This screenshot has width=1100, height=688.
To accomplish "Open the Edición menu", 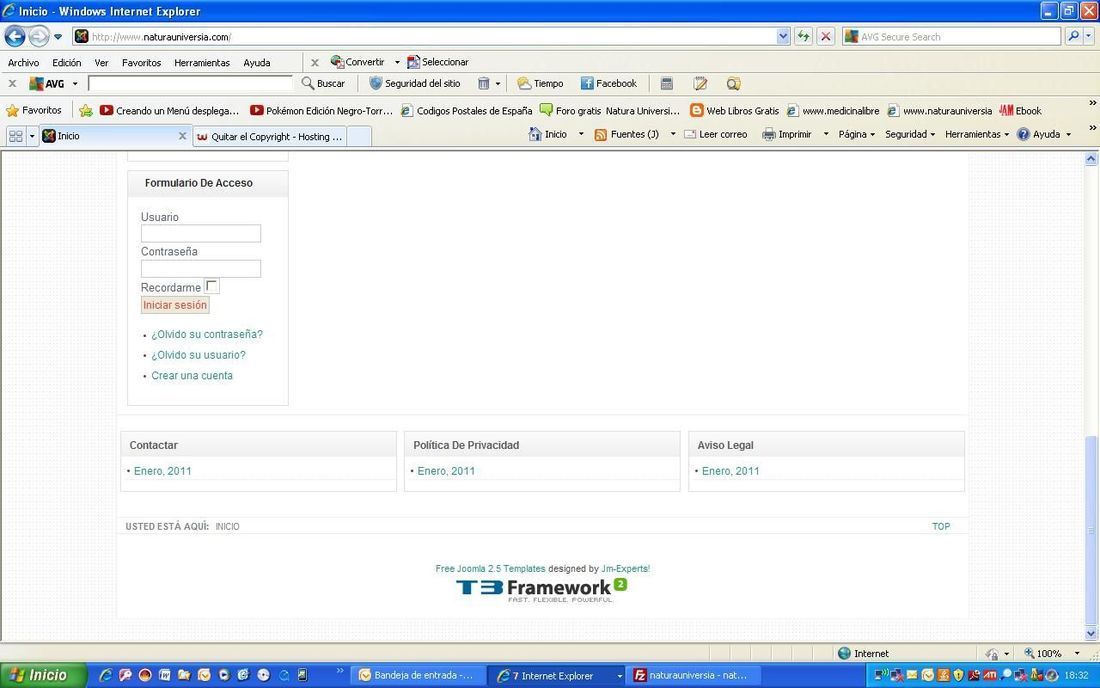I will 67,62.
